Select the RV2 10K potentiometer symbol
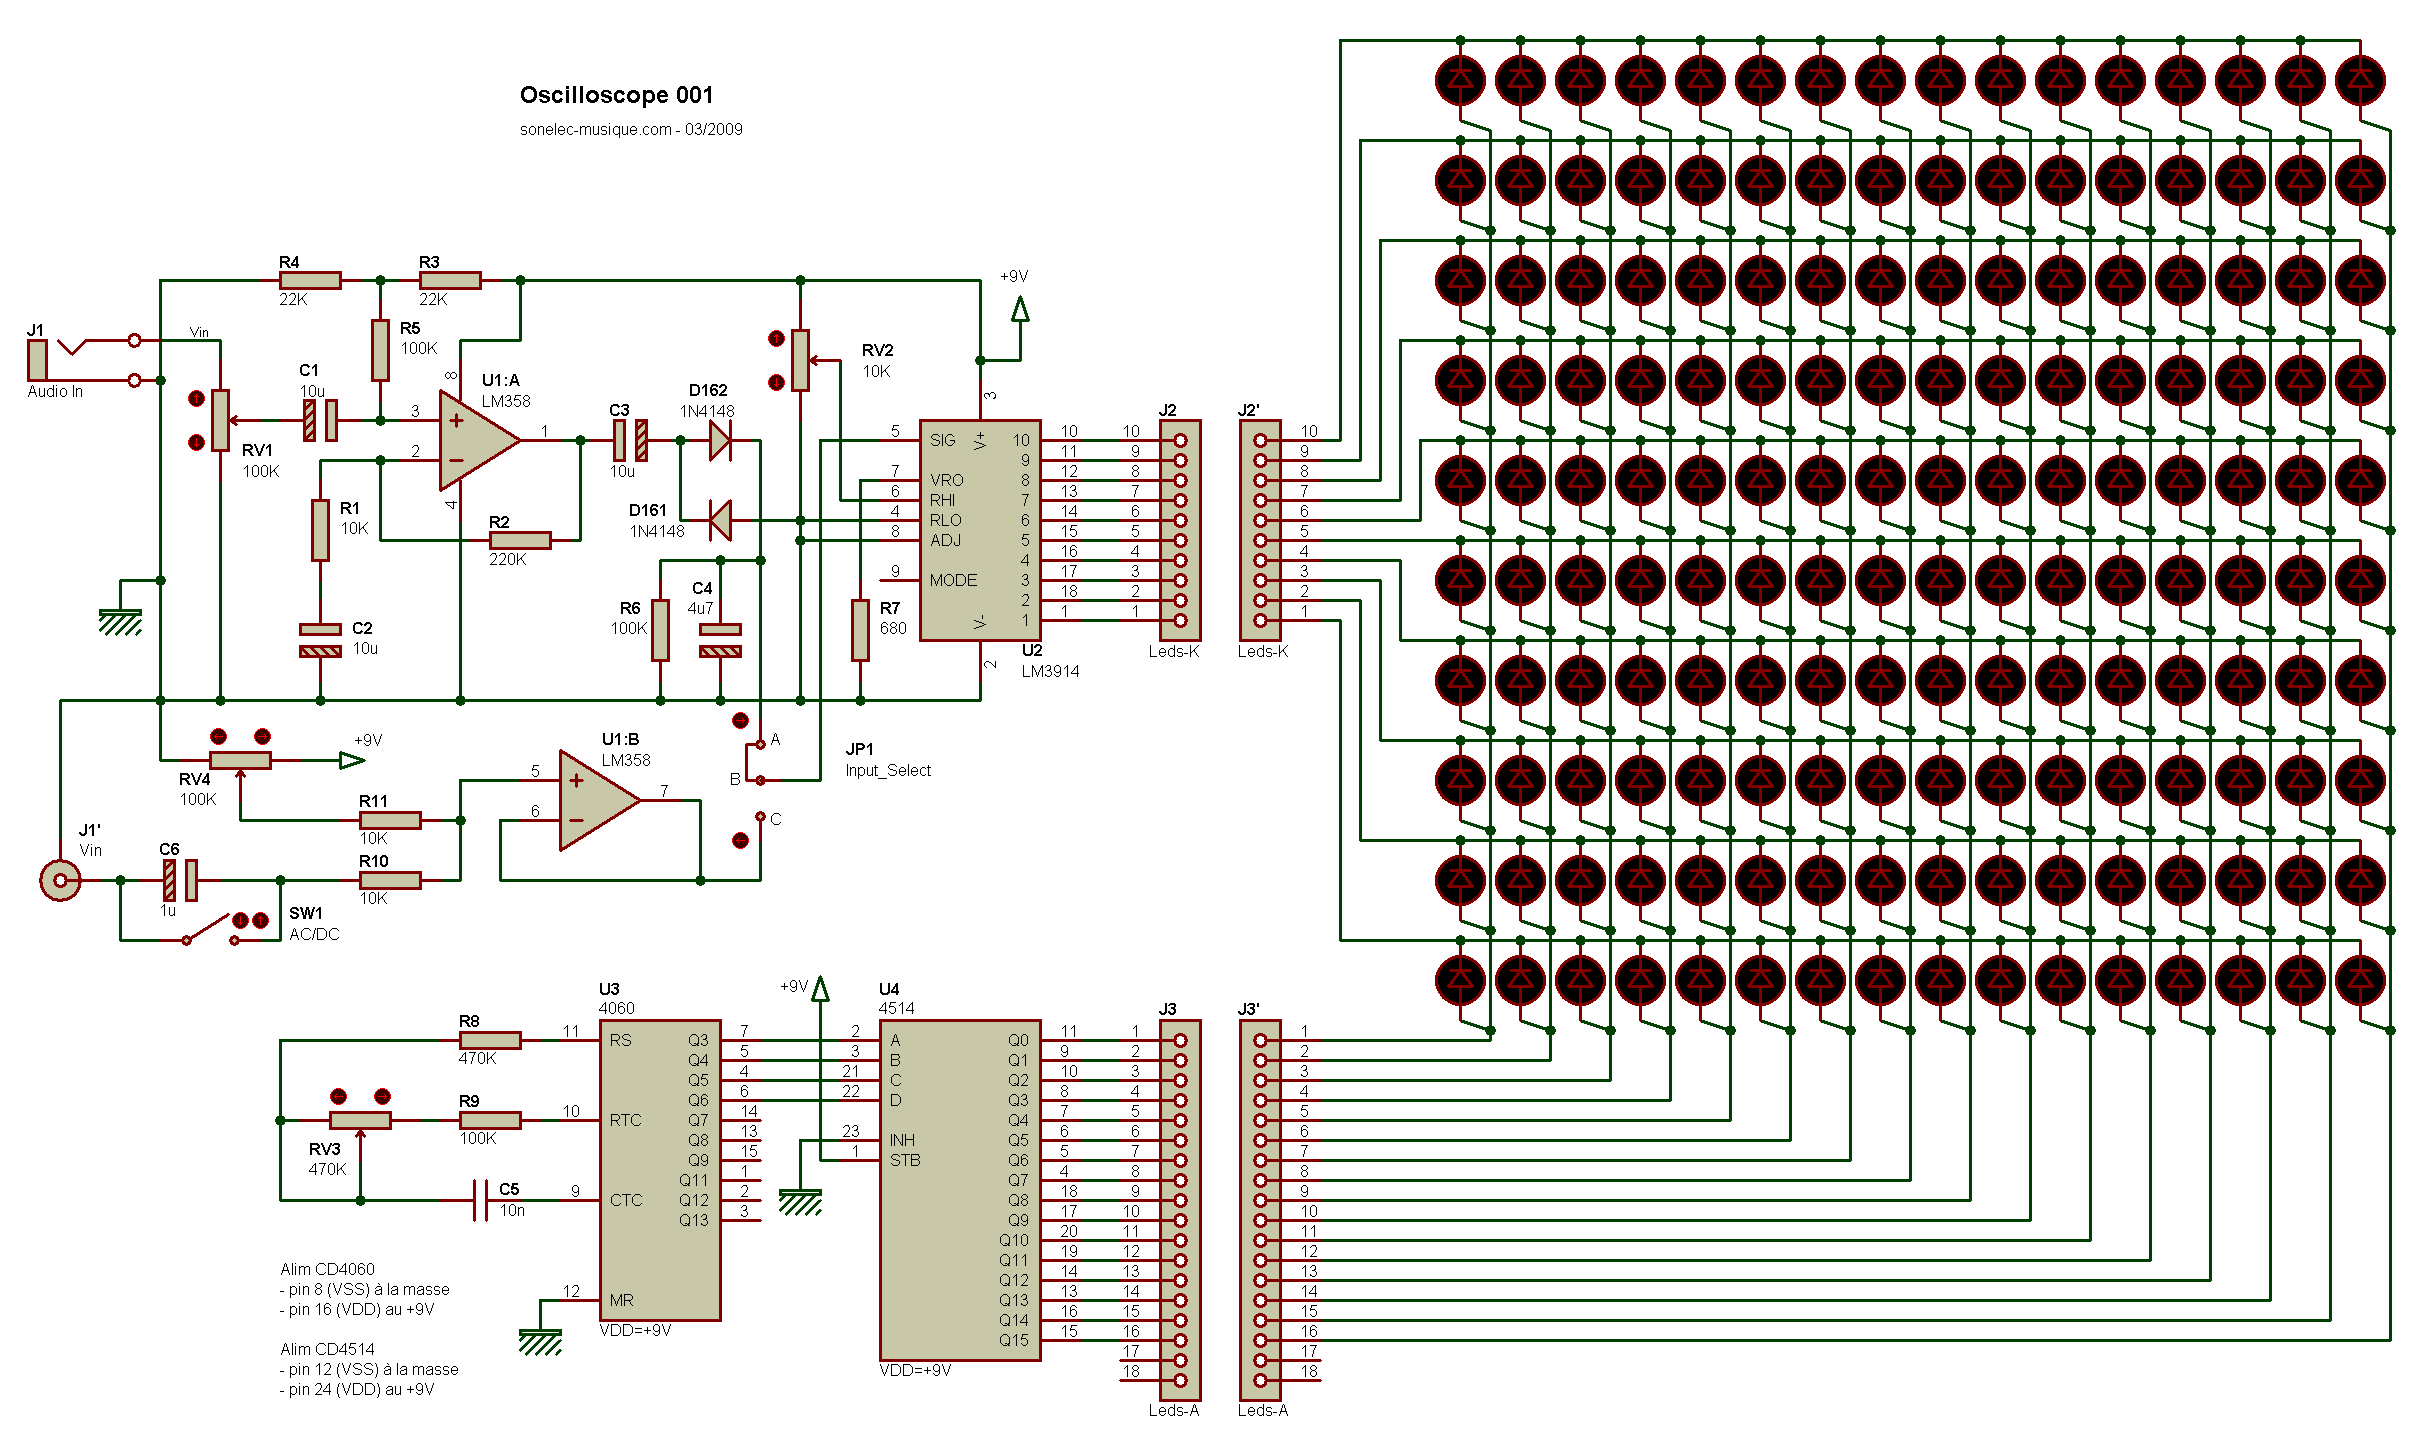2420x1440 pixels. 800,360
